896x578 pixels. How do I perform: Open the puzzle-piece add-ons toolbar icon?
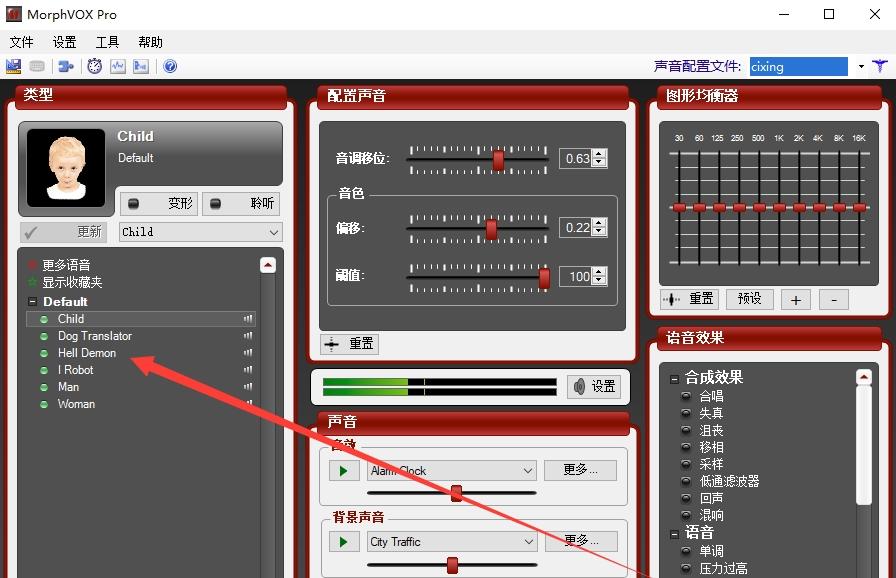pyautogui.click(x=66, y=66)
